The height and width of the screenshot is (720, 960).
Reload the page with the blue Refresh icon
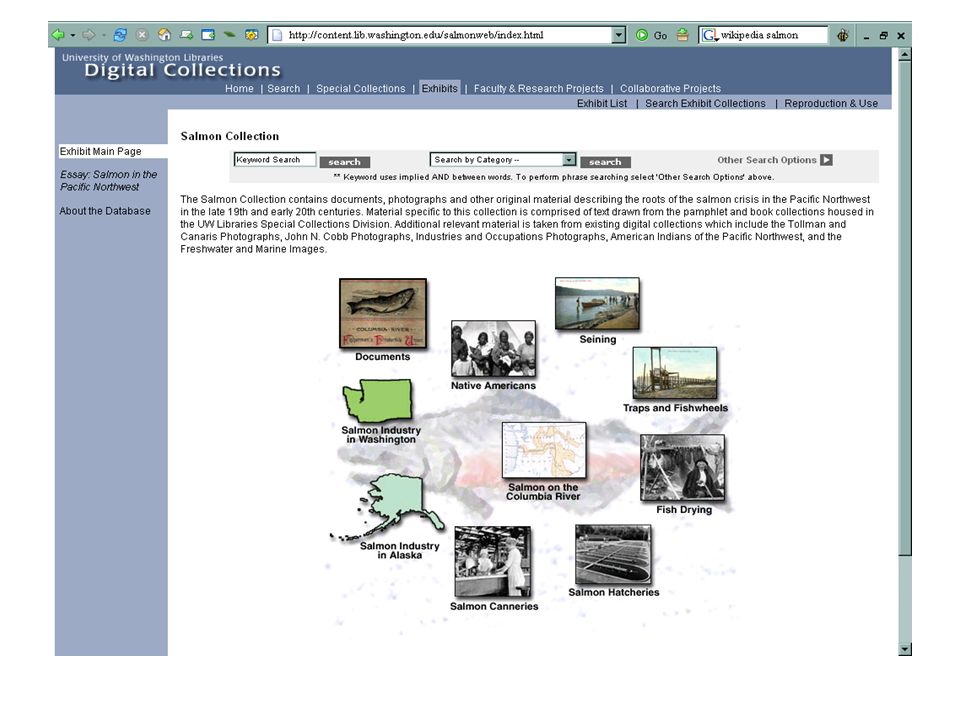click(x=120, y=35)
